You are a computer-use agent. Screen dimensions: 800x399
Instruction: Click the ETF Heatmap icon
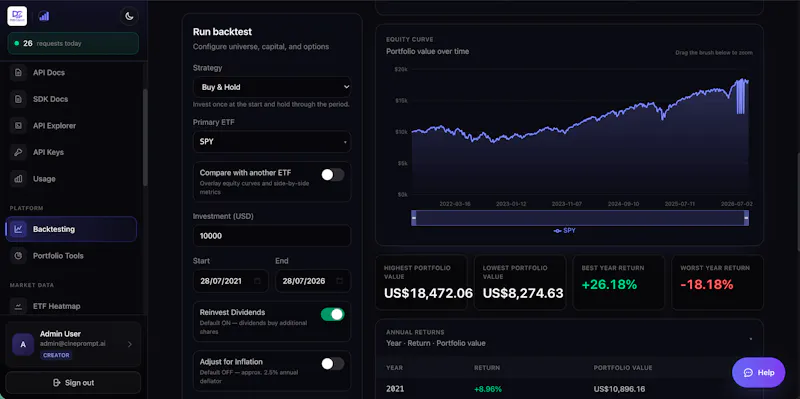(18, 306)
